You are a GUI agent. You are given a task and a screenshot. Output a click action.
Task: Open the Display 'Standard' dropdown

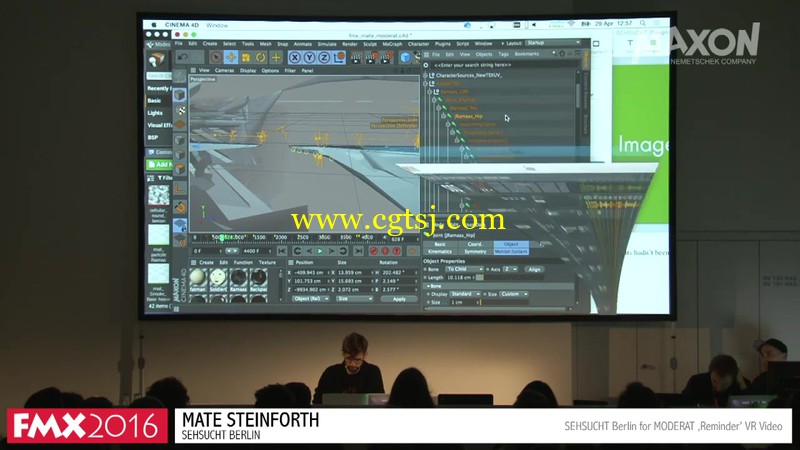click(x=465, y=294)
